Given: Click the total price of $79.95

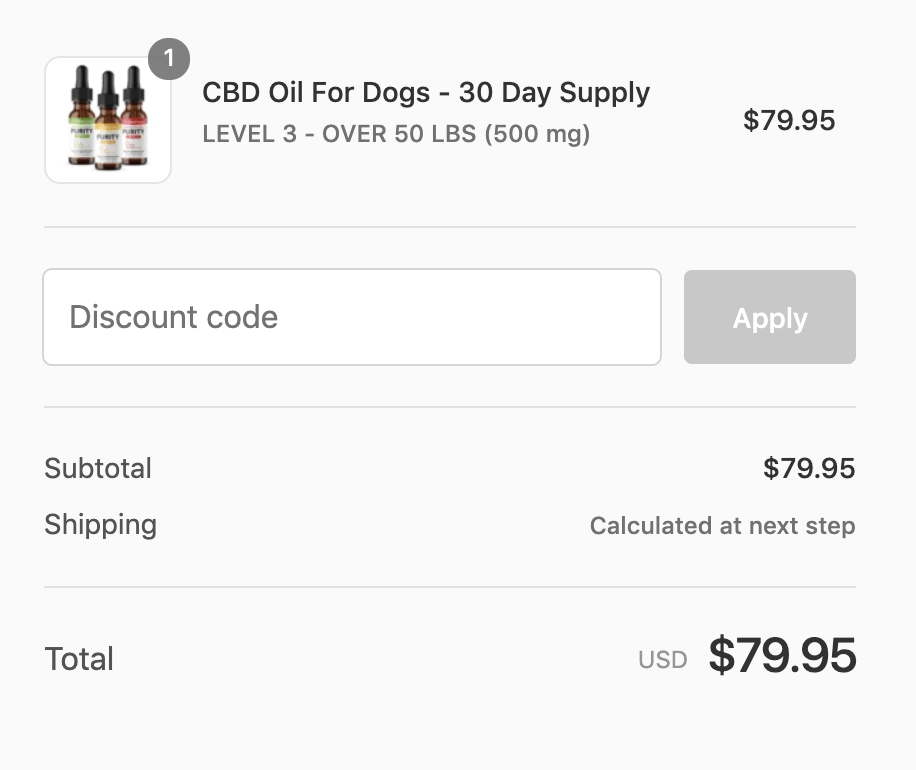Looking at the screenshot, I should [784, 656].
